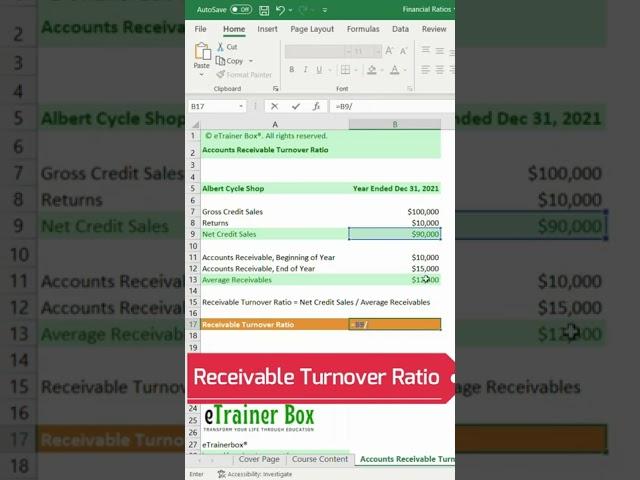The width and height of the screenshot is (640, 480).
Task: Switch to Course Content sheet tab
Action: pos(320,459)
